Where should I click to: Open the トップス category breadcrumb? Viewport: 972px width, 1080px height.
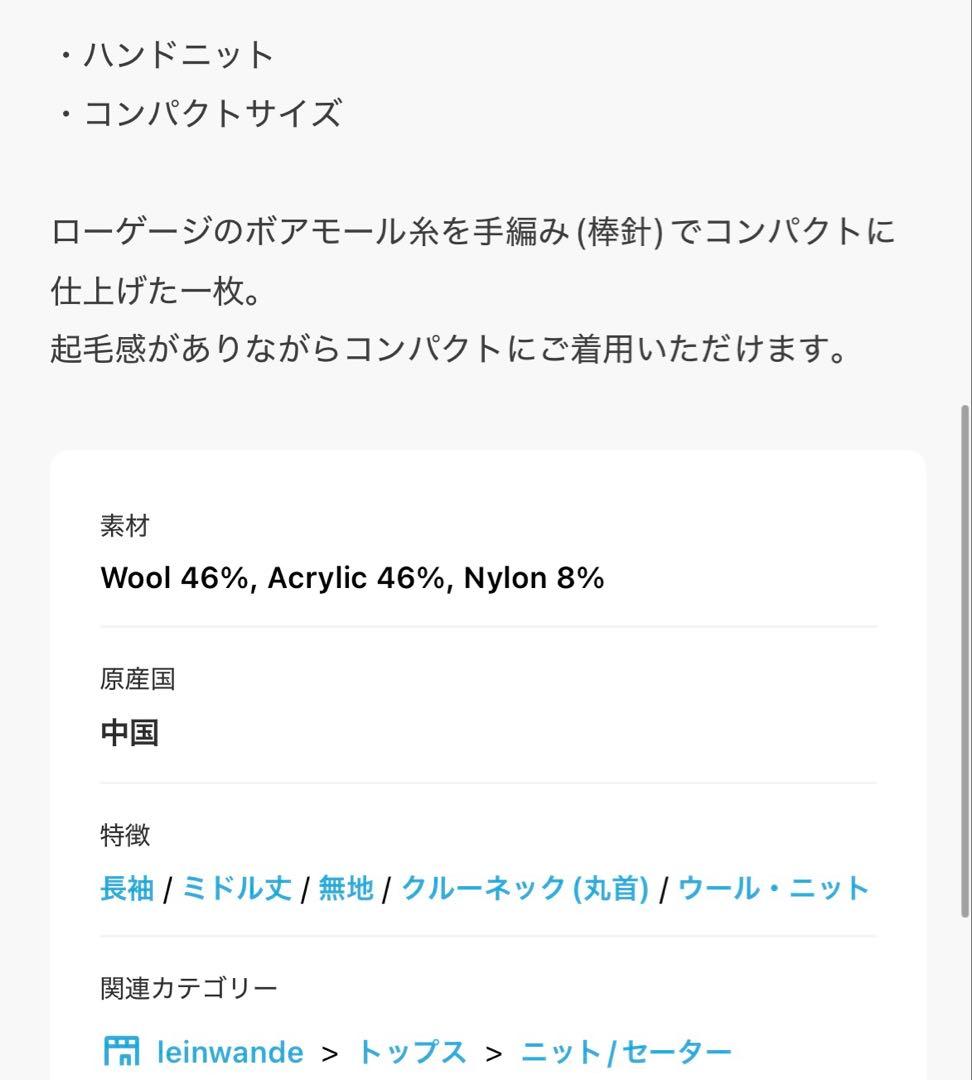412,1052
